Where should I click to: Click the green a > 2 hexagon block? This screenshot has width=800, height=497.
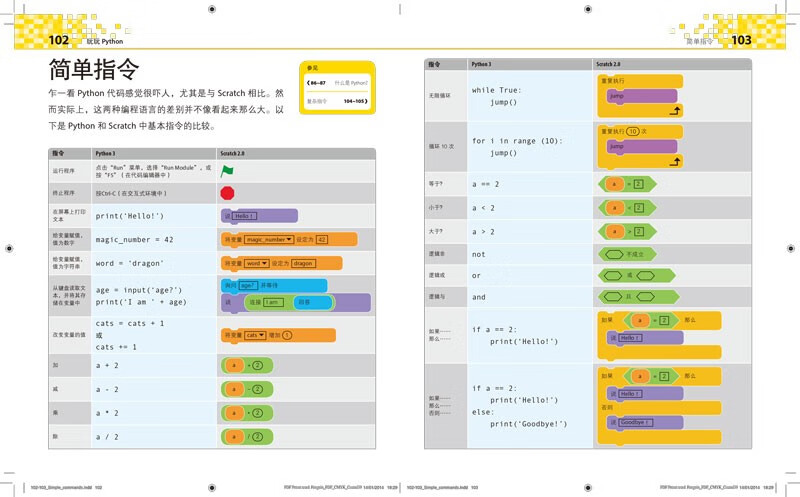click(627, 232)
